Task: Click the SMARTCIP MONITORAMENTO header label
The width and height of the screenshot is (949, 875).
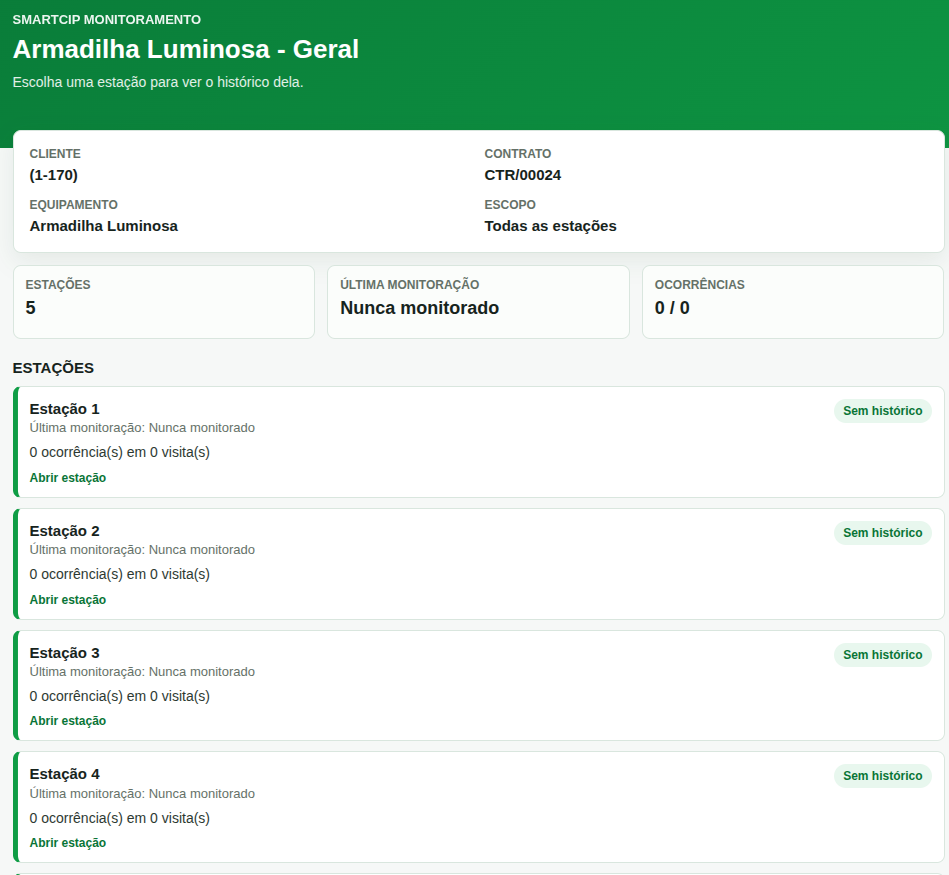Action: coord(107,19)
